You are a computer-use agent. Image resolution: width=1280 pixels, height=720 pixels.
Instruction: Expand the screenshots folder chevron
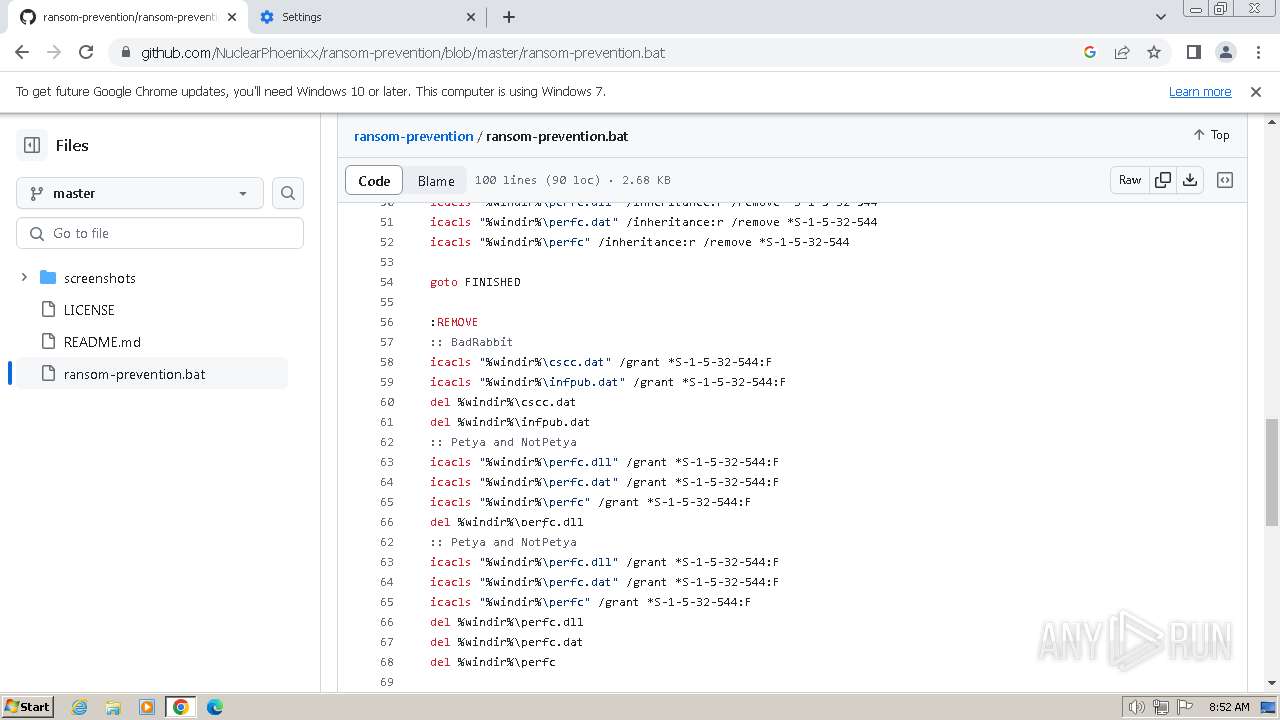(25, 277)
